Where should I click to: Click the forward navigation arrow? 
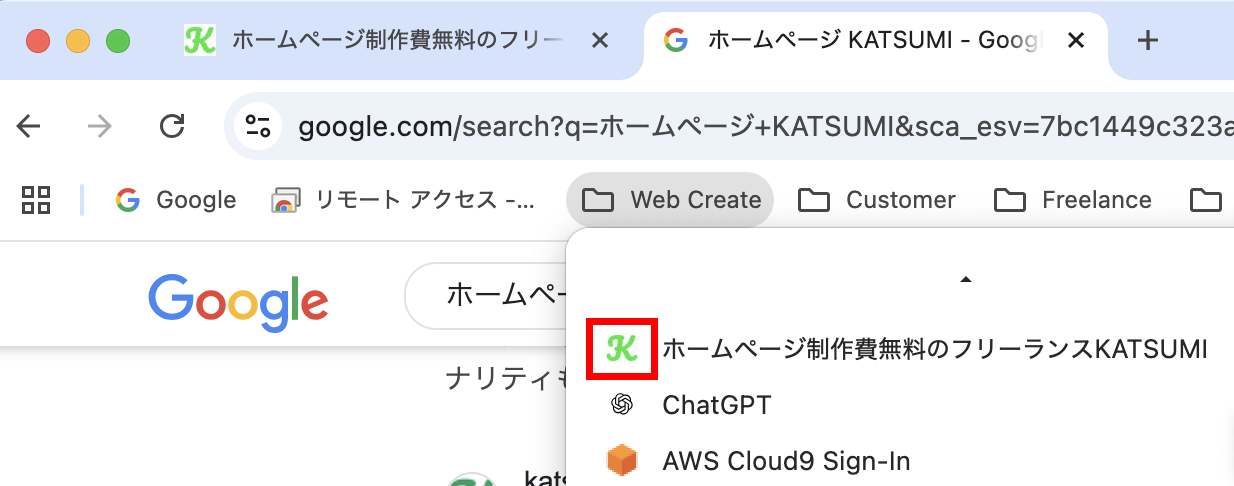pos(99,125)
